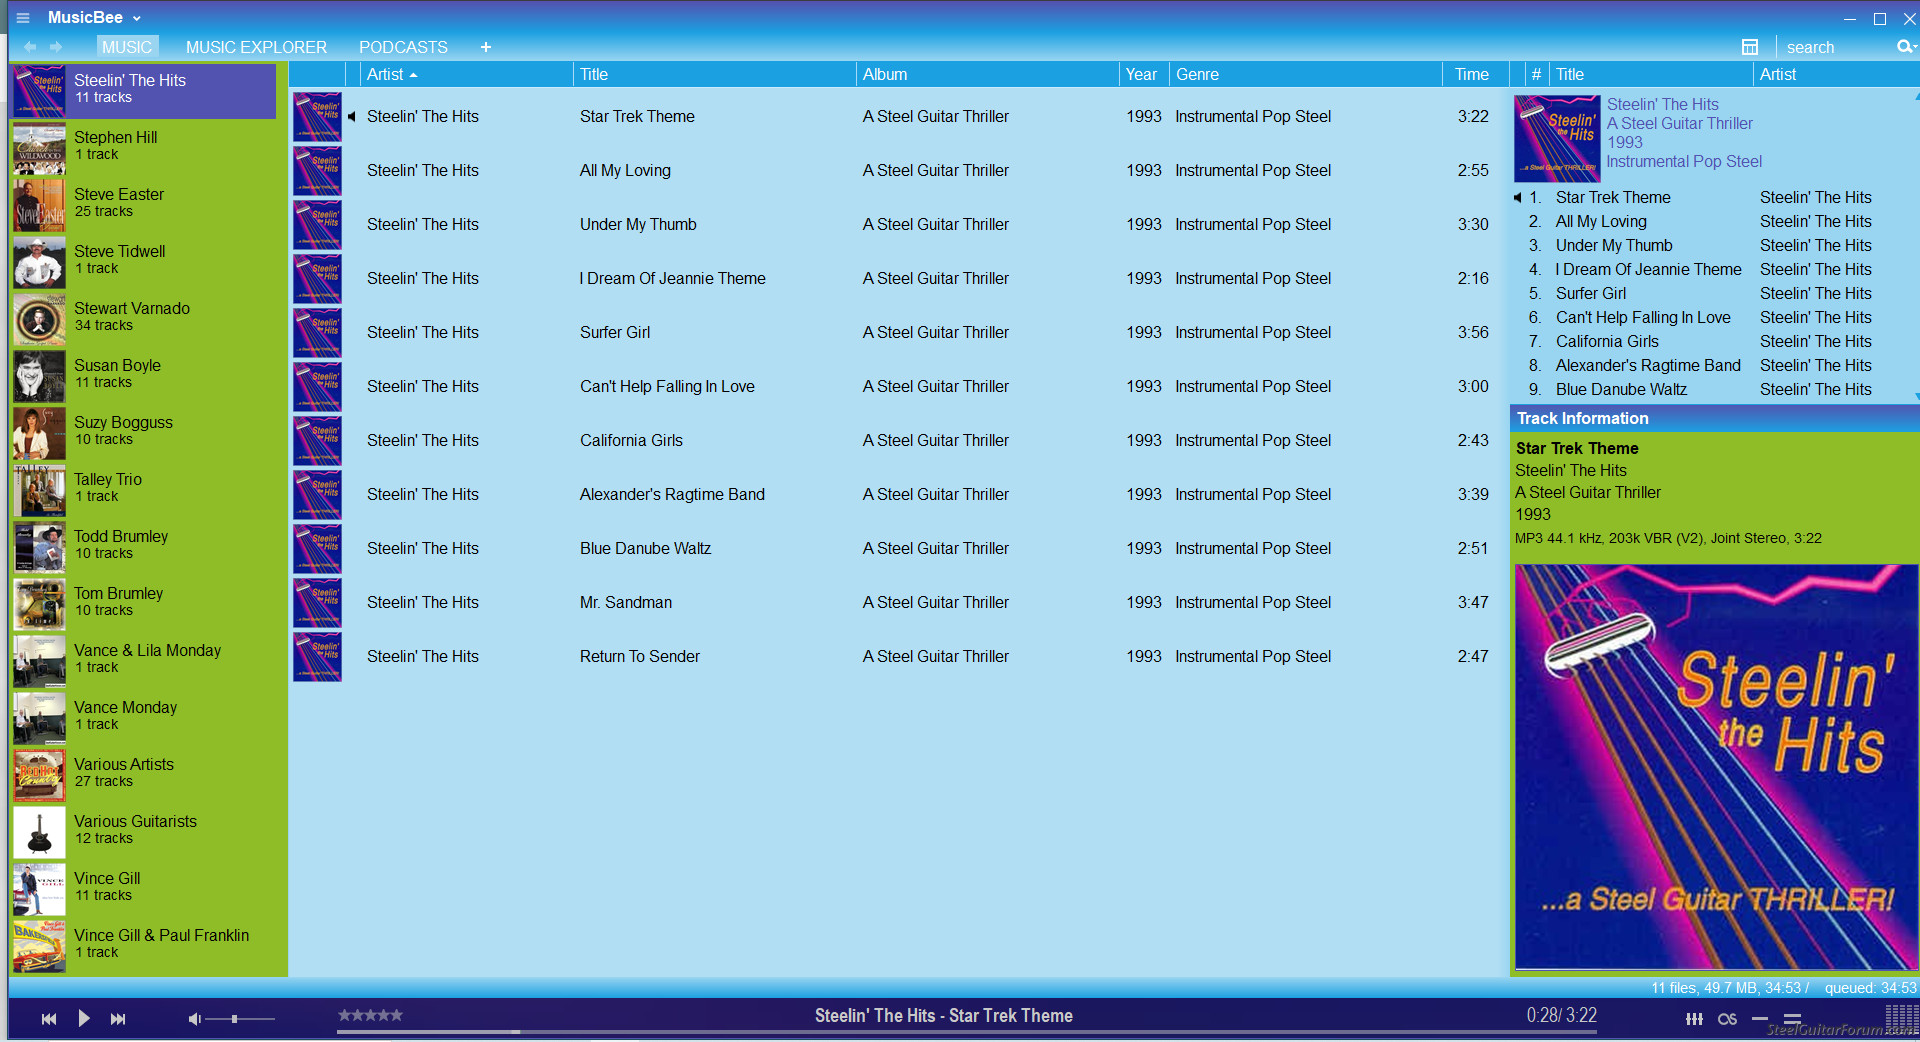The width and height of the screenshot is (1920, 1042).
Task: Toggle the panel layout icon near search
Action: (x=1750, y=47)
